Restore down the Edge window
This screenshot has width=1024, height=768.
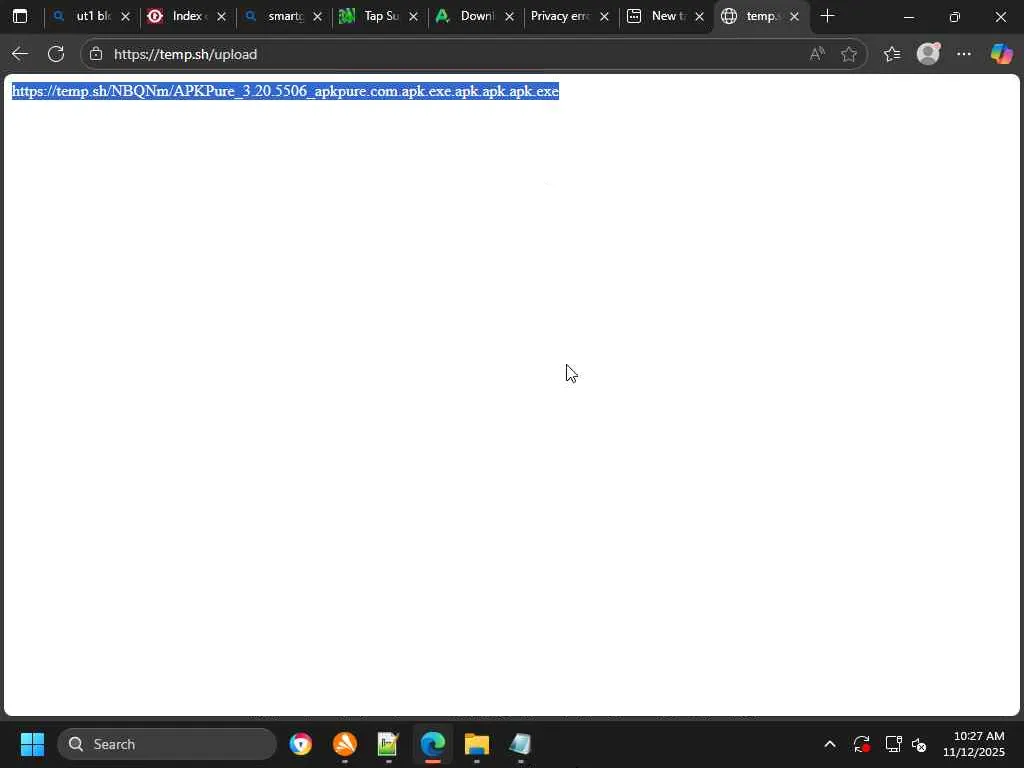click(x=955, y=17)
